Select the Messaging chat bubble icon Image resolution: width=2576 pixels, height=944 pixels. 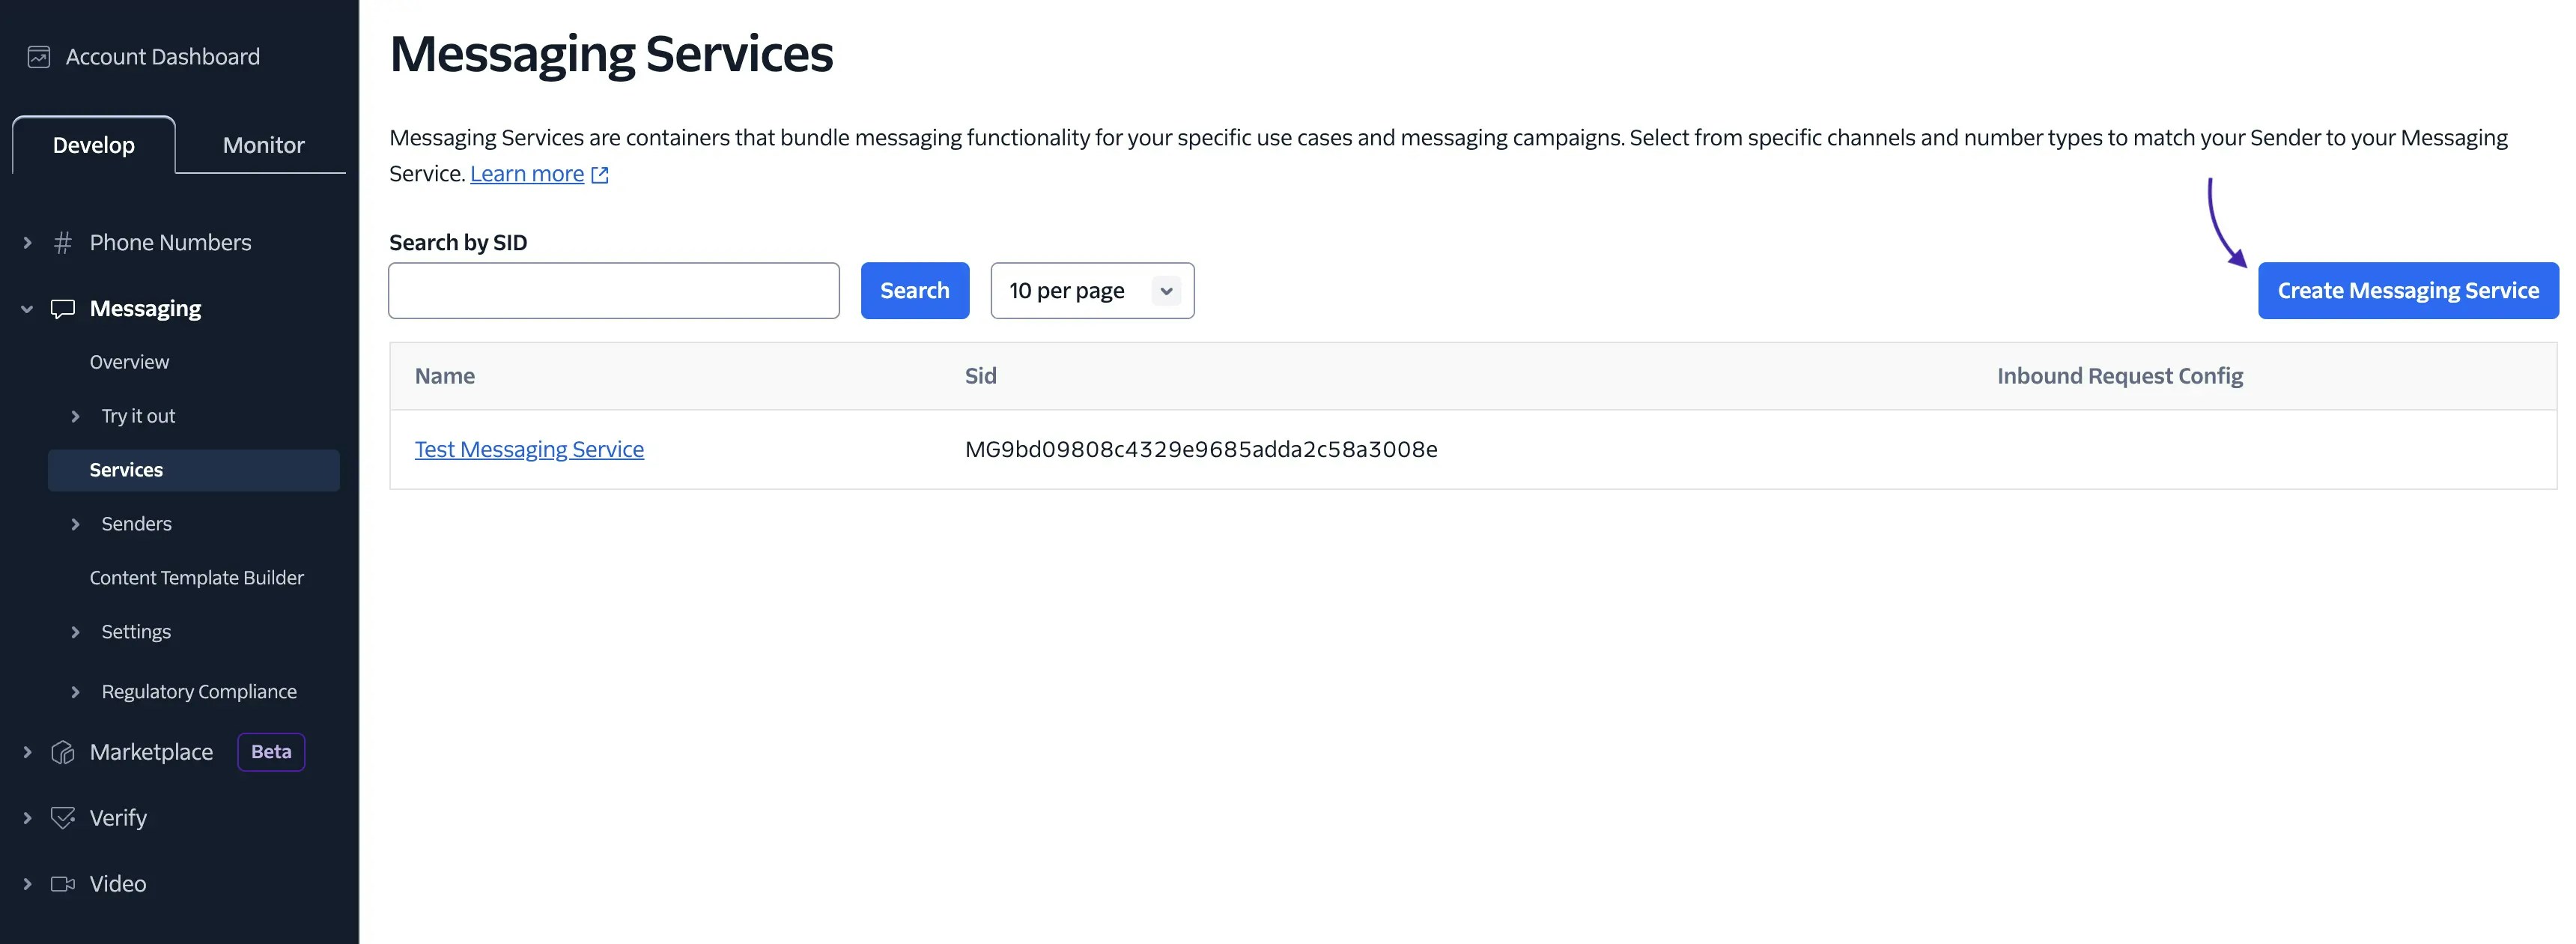click(x=62, y=308)
